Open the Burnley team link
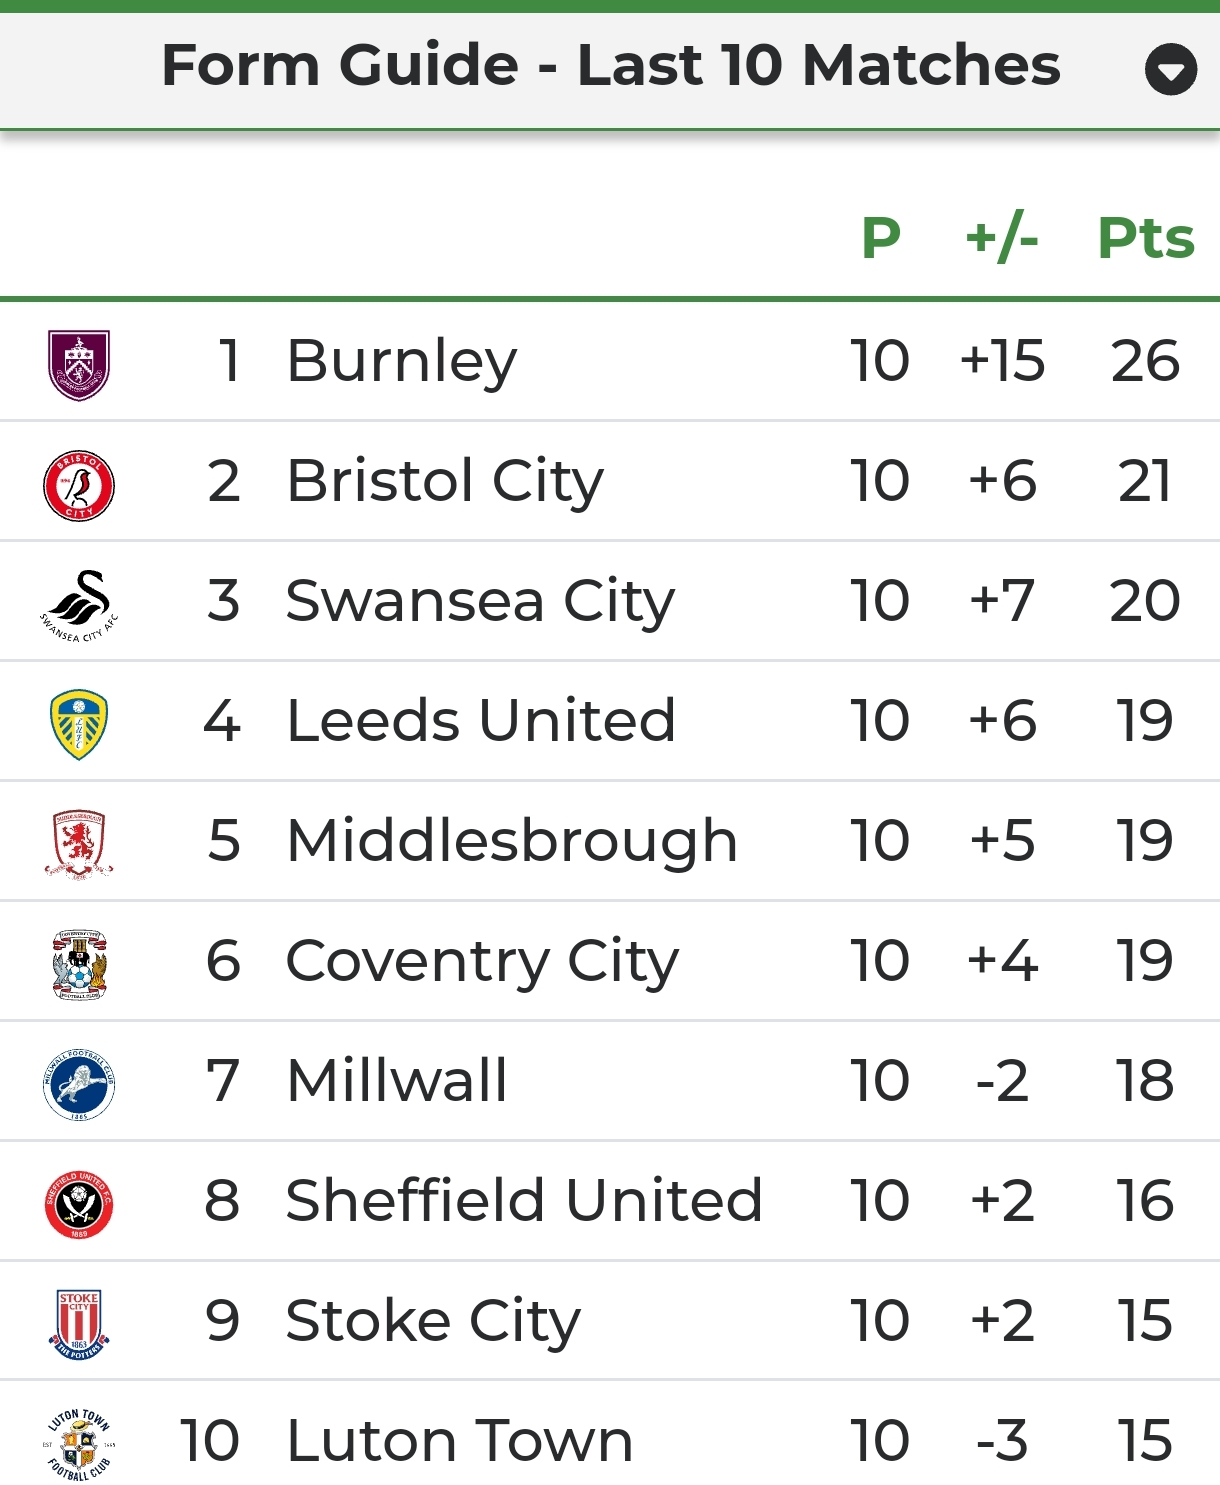1220x1485 pixels. click(401, 361)
